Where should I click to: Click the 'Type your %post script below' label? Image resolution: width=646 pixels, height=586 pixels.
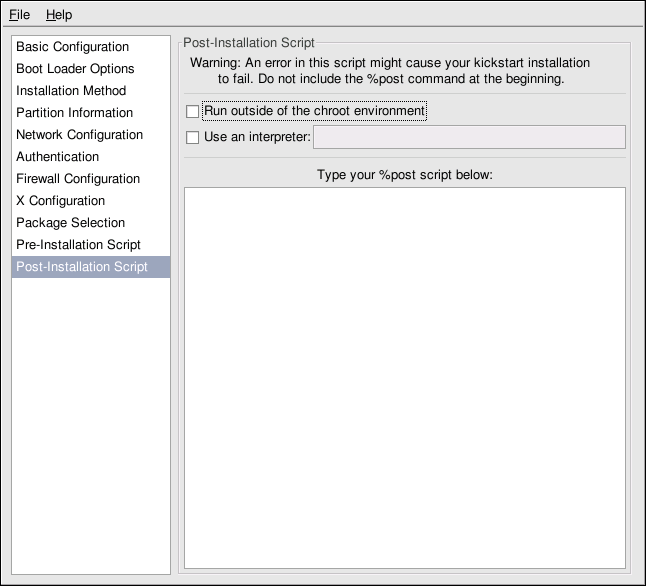coord(405,175)
